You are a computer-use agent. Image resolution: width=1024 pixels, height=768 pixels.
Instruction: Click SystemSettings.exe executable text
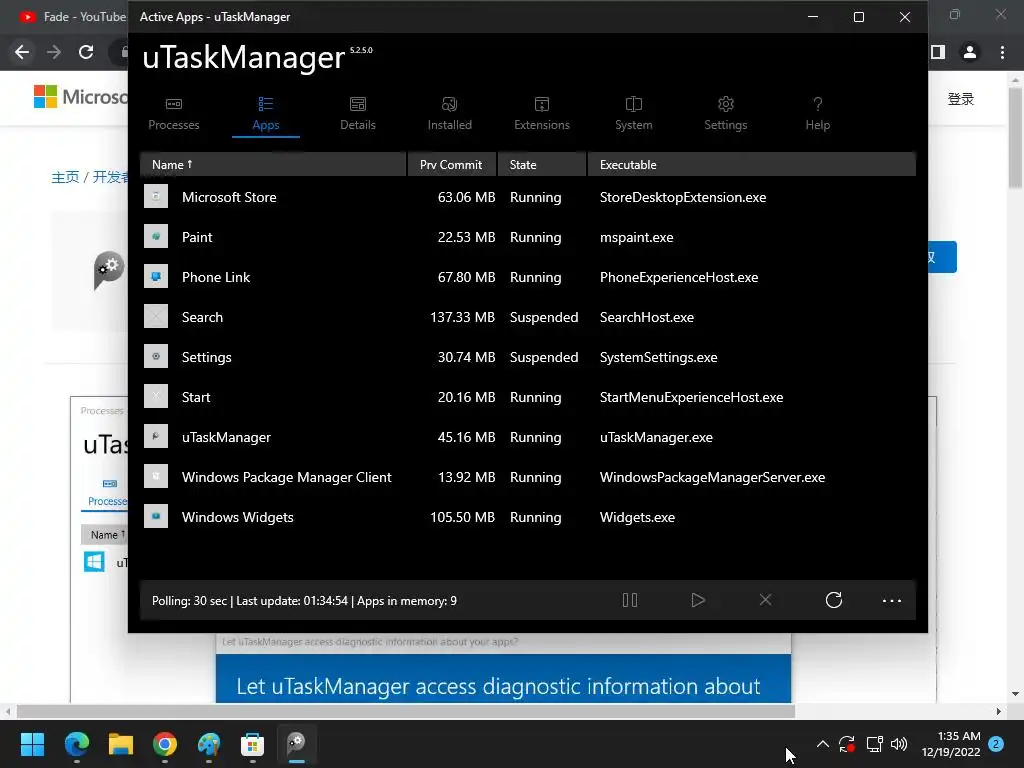[x=658, y=357]
